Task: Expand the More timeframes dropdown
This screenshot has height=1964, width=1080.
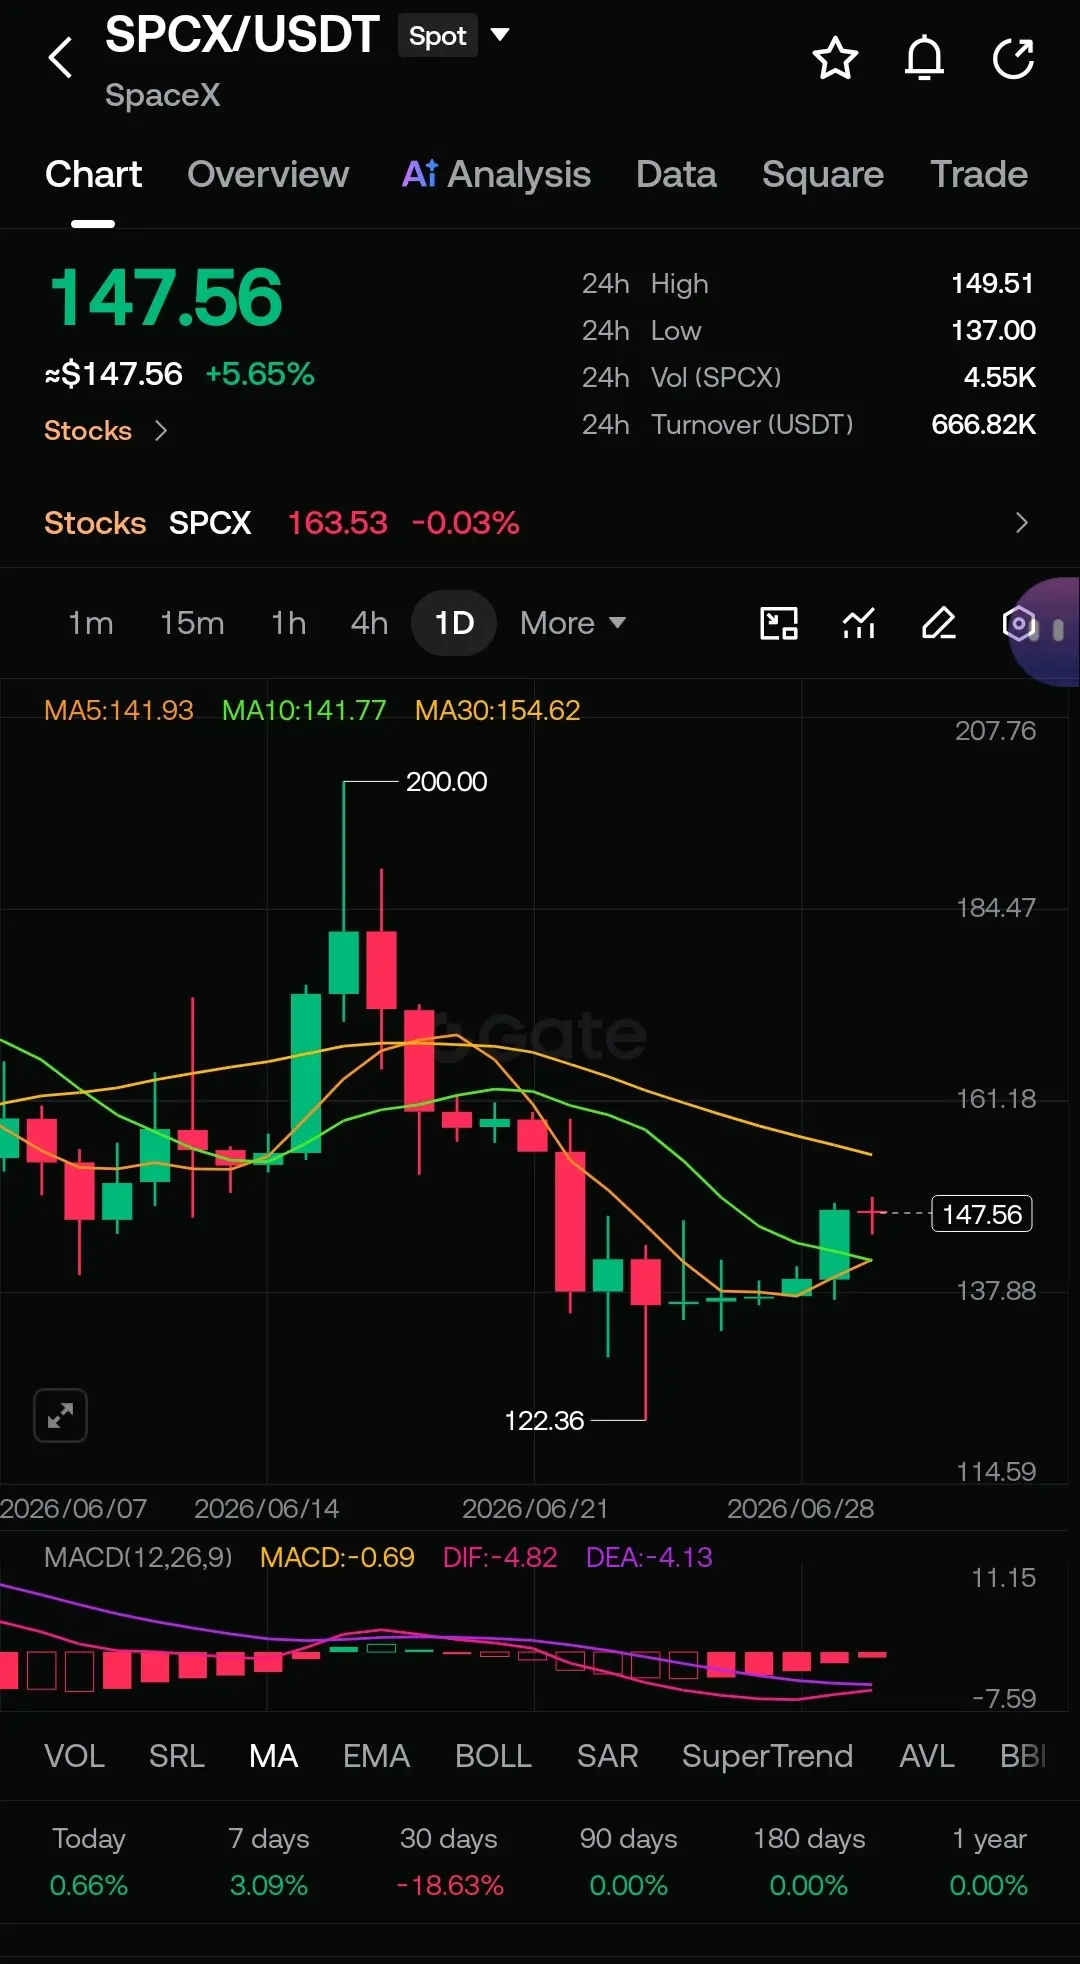Action: 573,623
